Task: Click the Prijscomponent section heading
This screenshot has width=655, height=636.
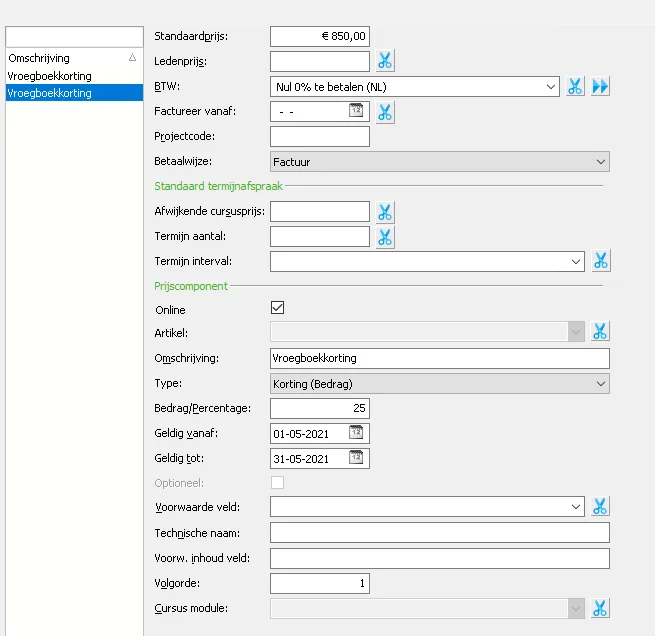Action: point(191,286)
